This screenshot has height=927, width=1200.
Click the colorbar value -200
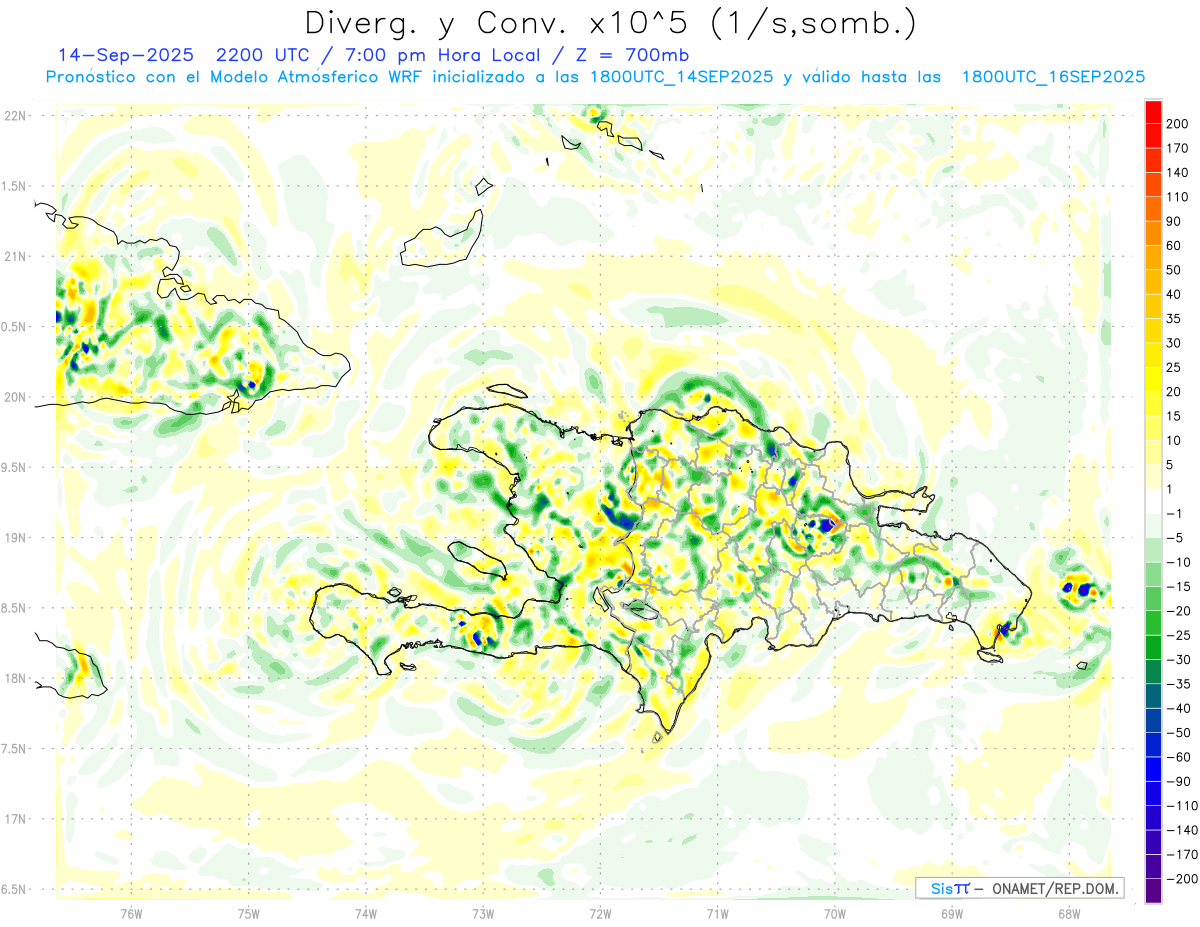(1181, 879)
